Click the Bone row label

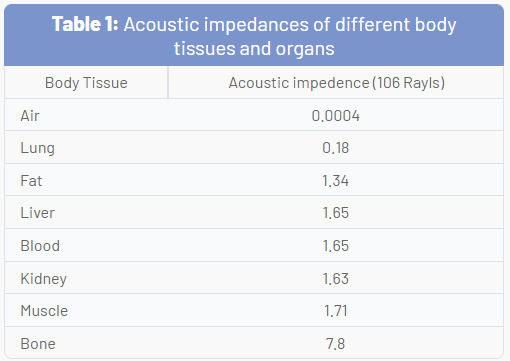(38, 344)
